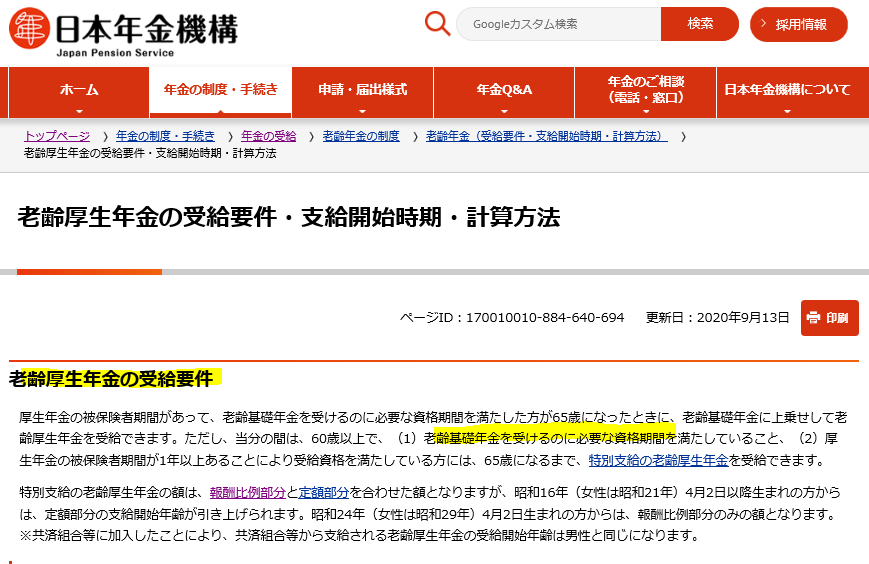Click the magnifying glass search icon
869x564 pixels.
pyautogui.click(x=438, y=24)
